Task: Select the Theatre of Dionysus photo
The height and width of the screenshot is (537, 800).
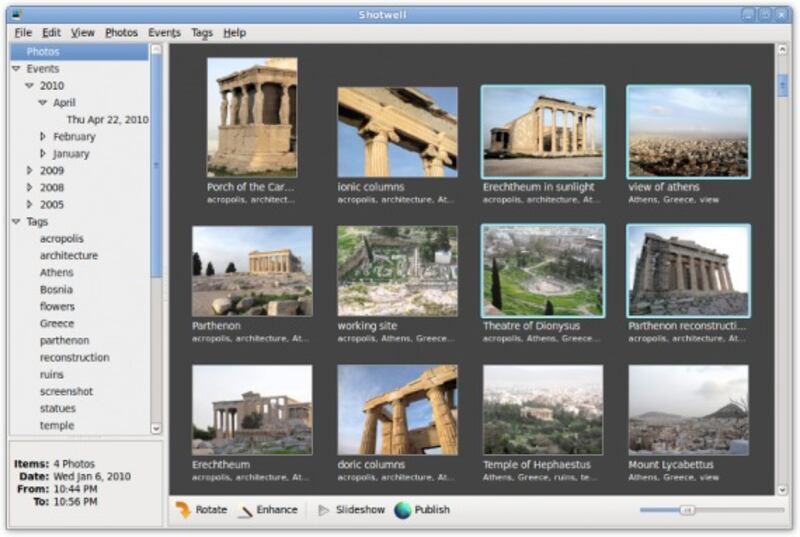Action: [x=543, y=271]
